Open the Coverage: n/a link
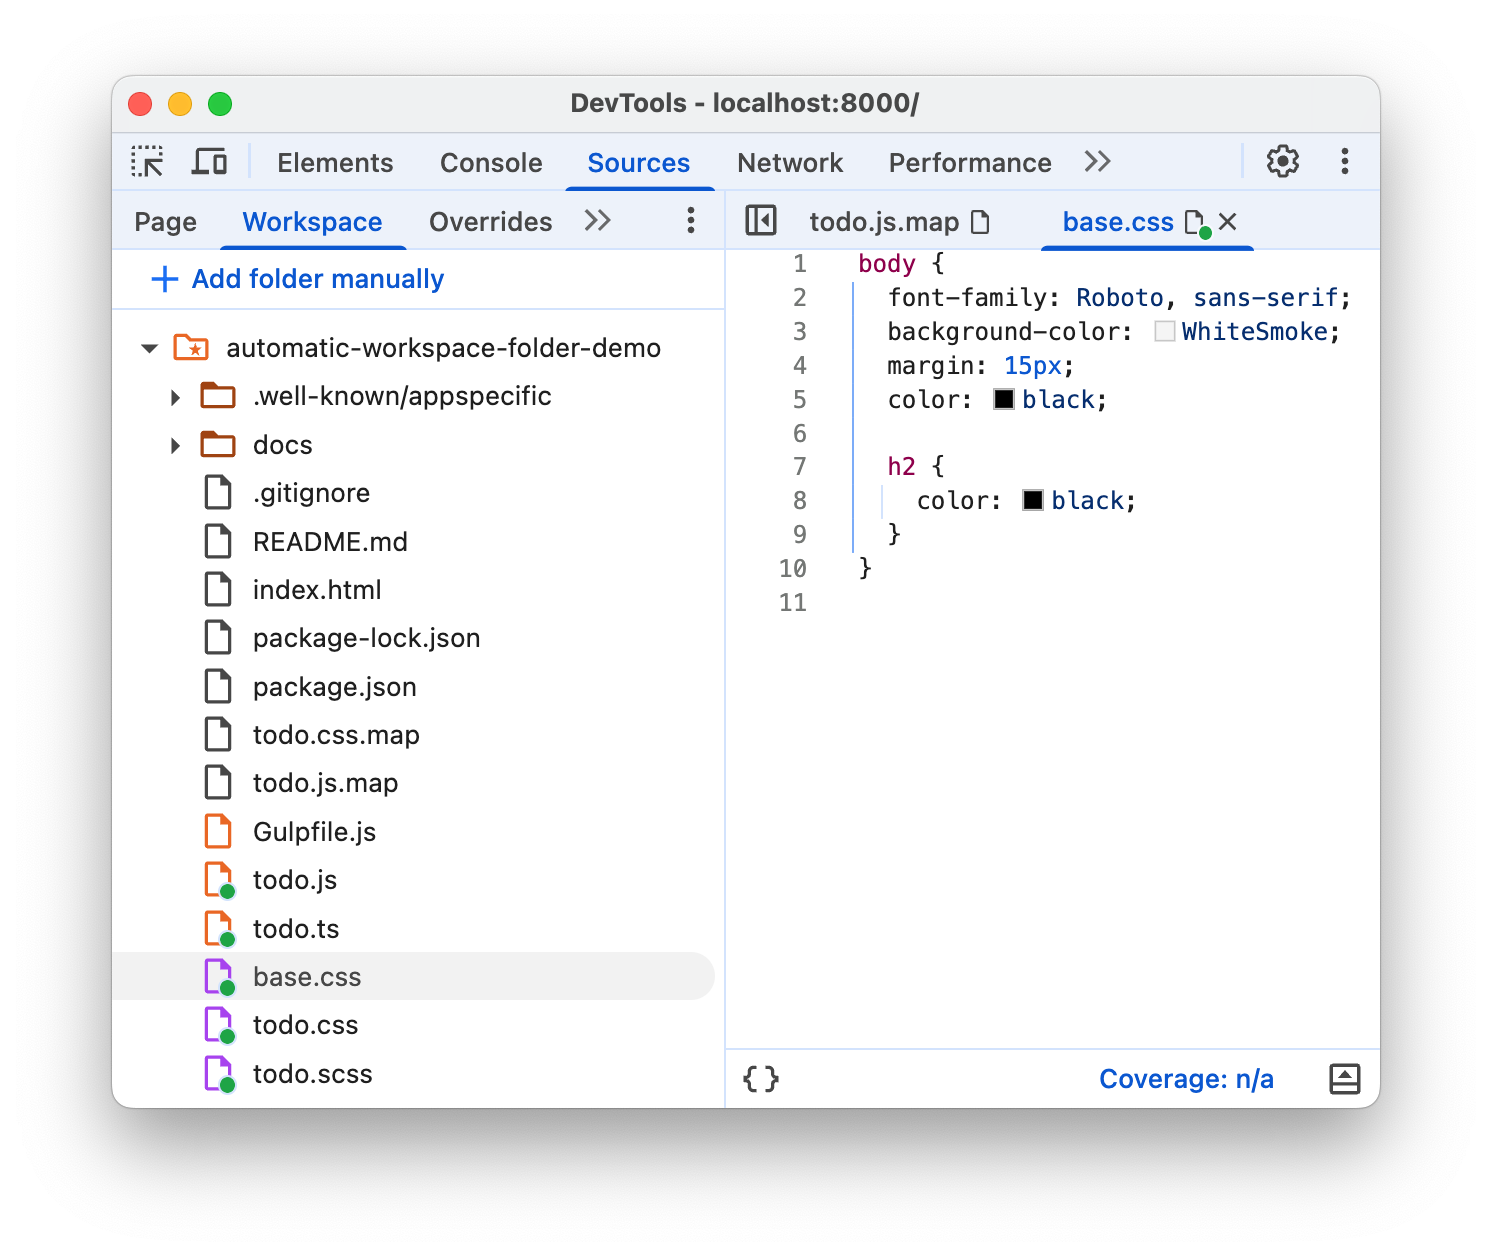The image size is (1492, 1256). pos(1186,1078)
